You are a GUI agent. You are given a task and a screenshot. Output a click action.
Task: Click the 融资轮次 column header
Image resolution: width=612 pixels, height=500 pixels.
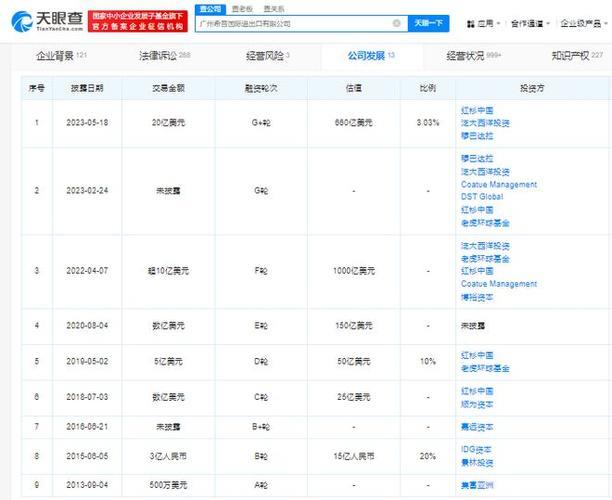(x=261, y=88)
